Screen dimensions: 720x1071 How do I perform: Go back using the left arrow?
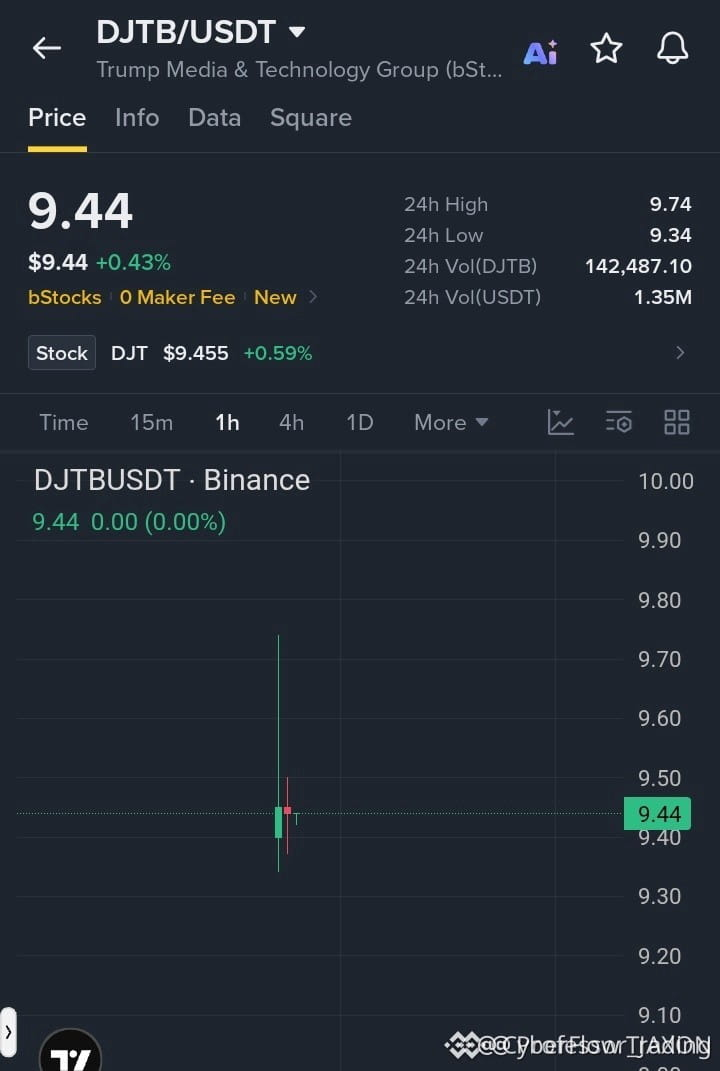(46, 48)
